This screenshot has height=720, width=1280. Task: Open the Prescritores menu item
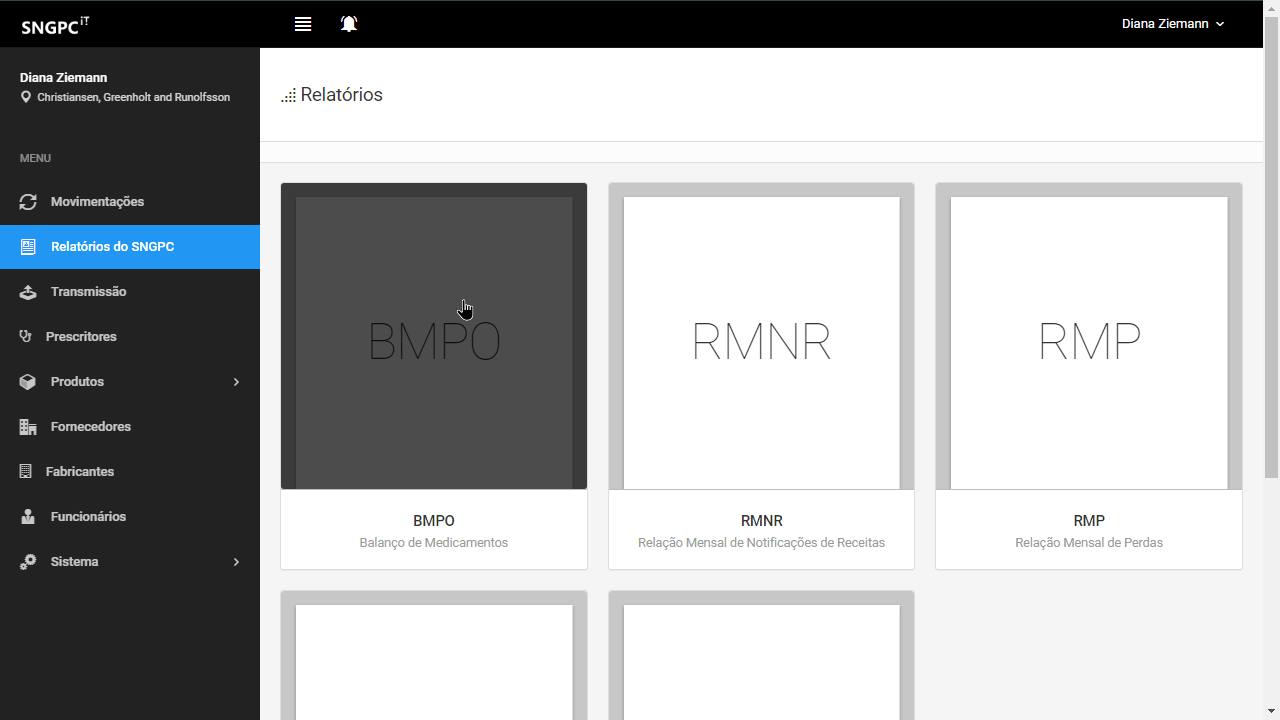point(130,337)
